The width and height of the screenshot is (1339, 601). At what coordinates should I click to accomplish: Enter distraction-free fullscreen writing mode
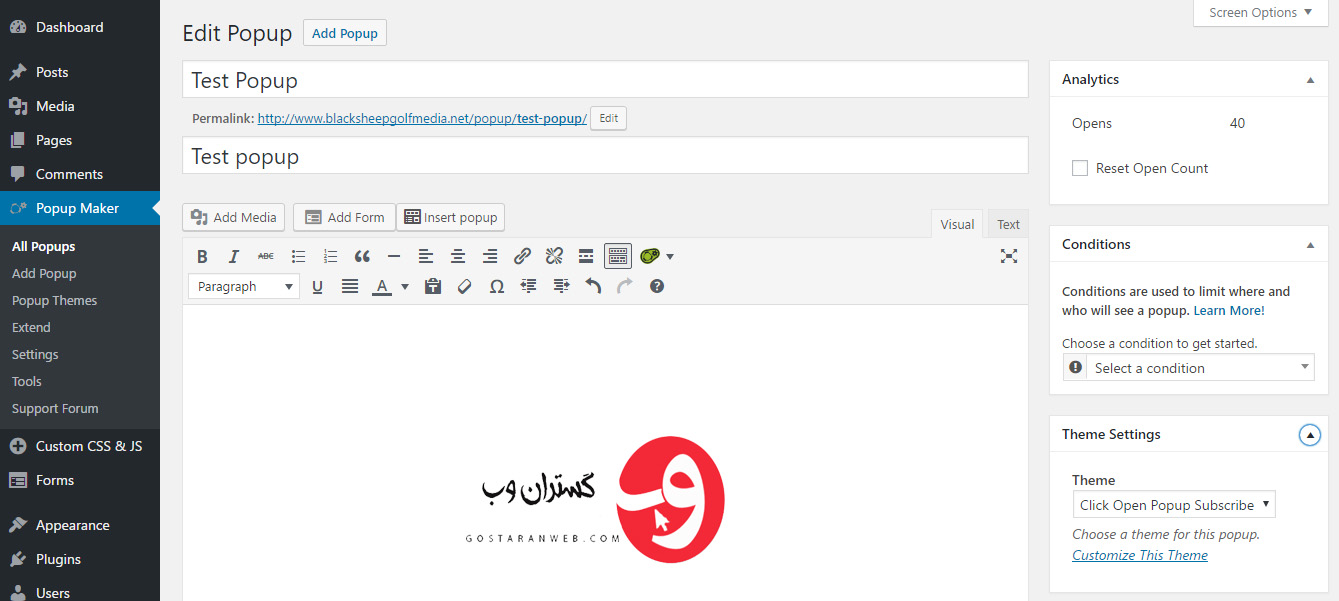(1009, 256)
